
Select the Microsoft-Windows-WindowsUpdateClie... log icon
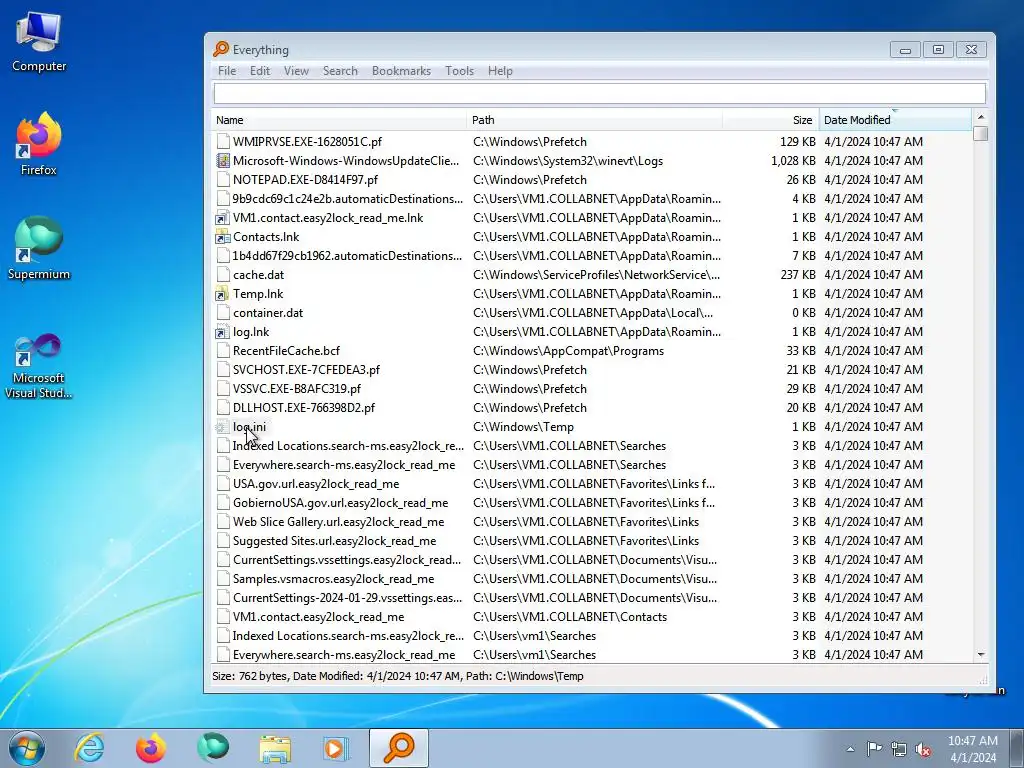[x=223, y=161]
